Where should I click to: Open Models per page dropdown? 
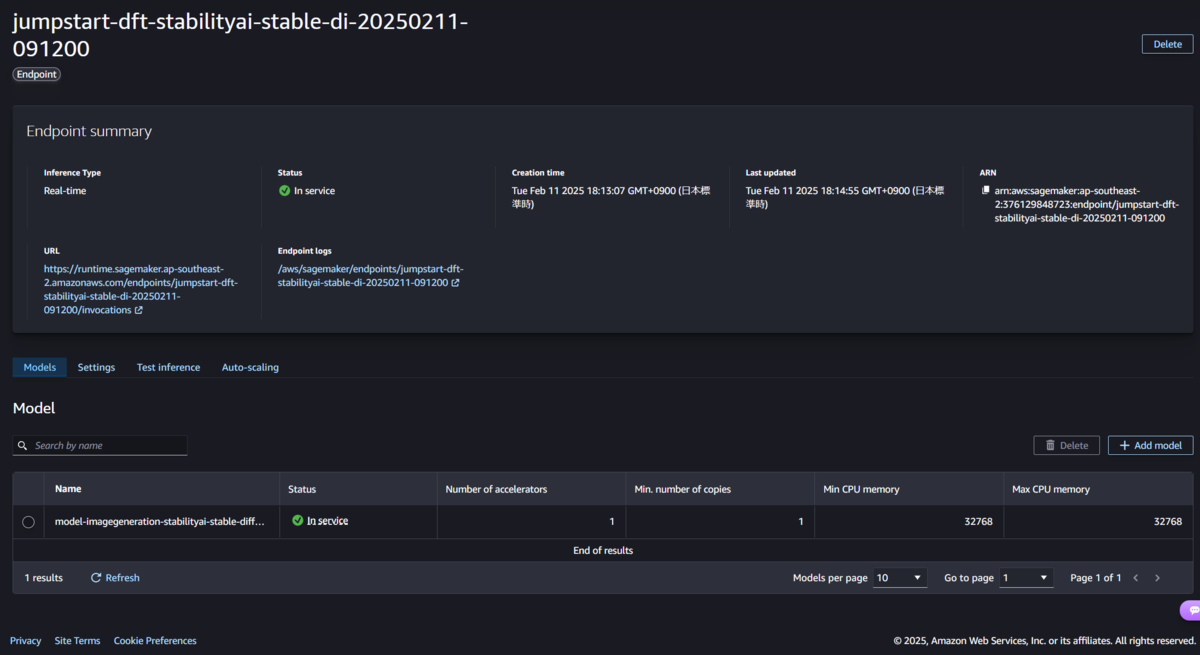pyautogui.click(x=900, y=578)
